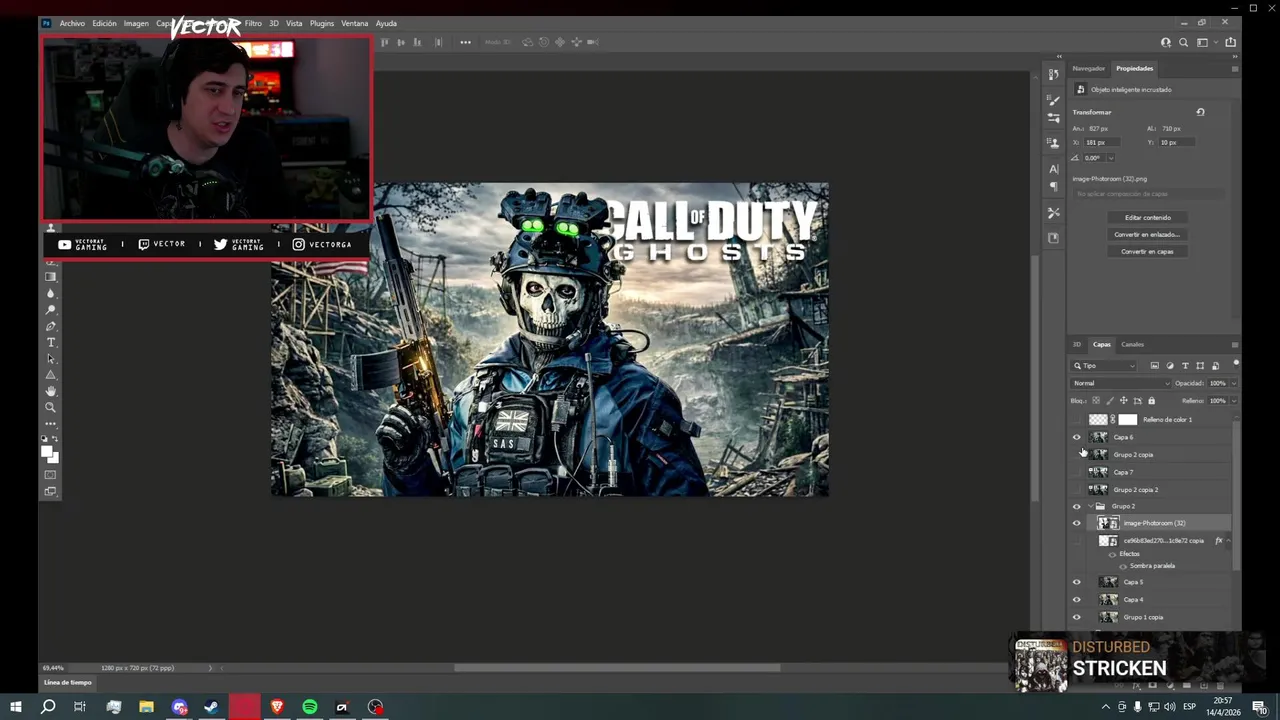This screenshot has height=720, width=1280.
Task: Open the Edit Toolbar three-dots button
Action: (x=51, y=423)
